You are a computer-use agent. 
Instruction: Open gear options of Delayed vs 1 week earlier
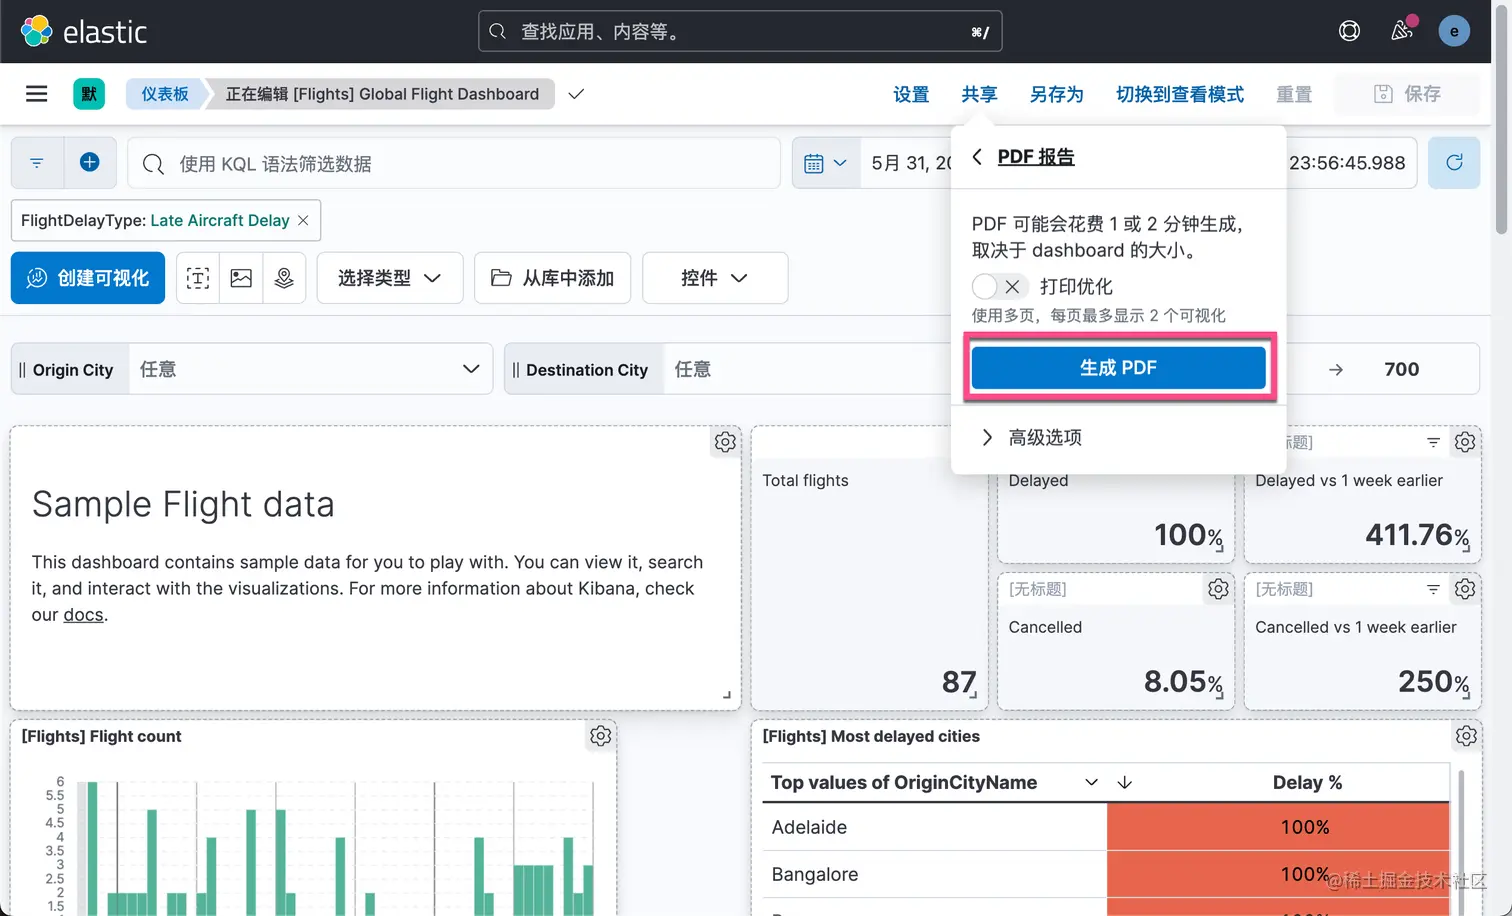click(x=1465, y=442)
